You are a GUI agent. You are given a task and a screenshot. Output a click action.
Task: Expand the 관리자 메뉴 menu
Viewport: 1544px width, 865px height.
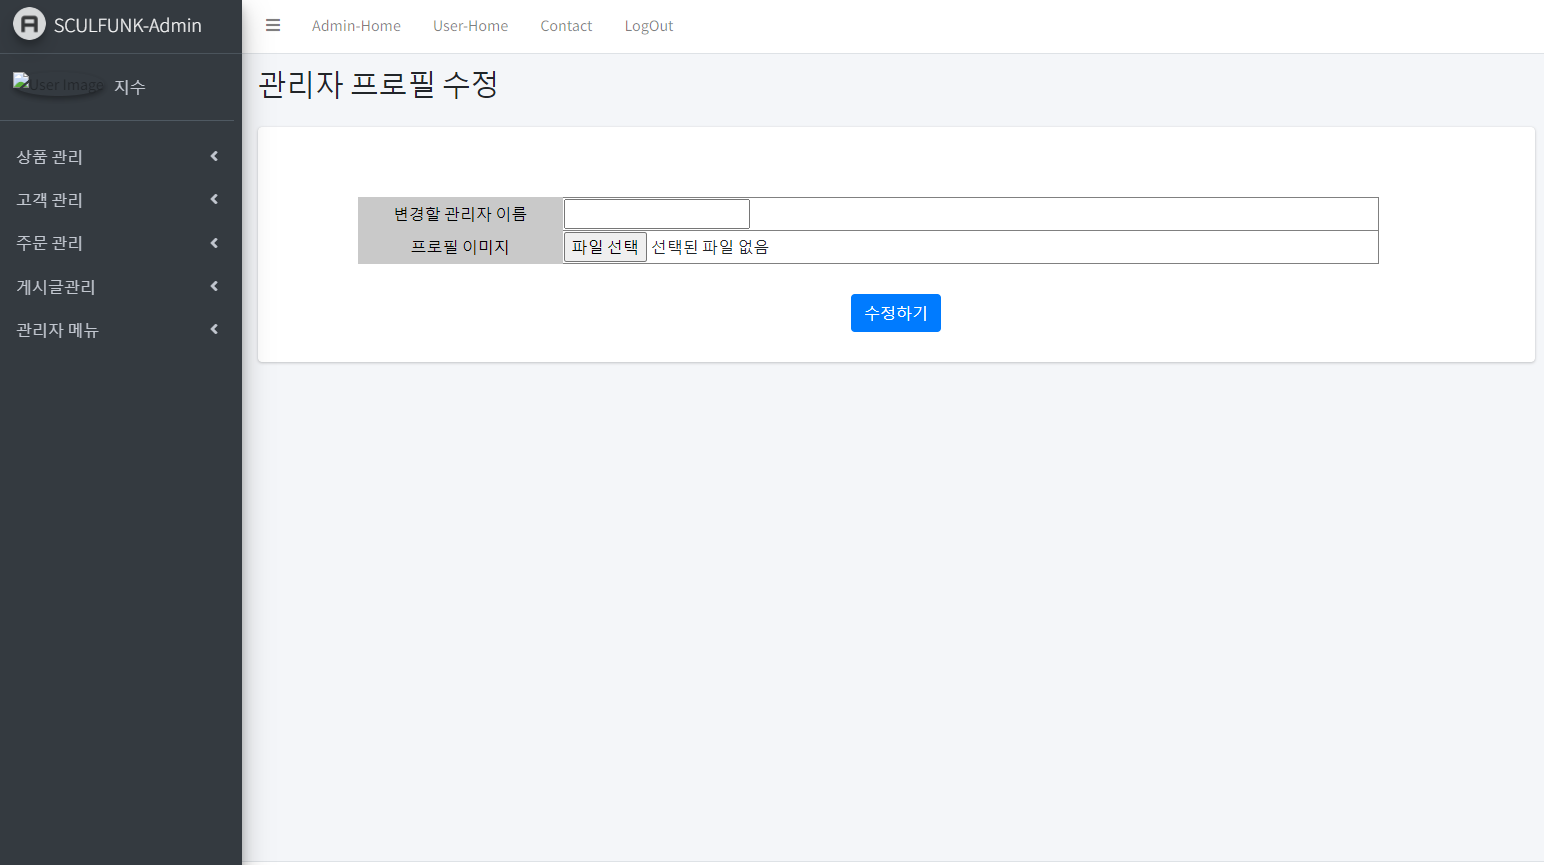[117, 330]
